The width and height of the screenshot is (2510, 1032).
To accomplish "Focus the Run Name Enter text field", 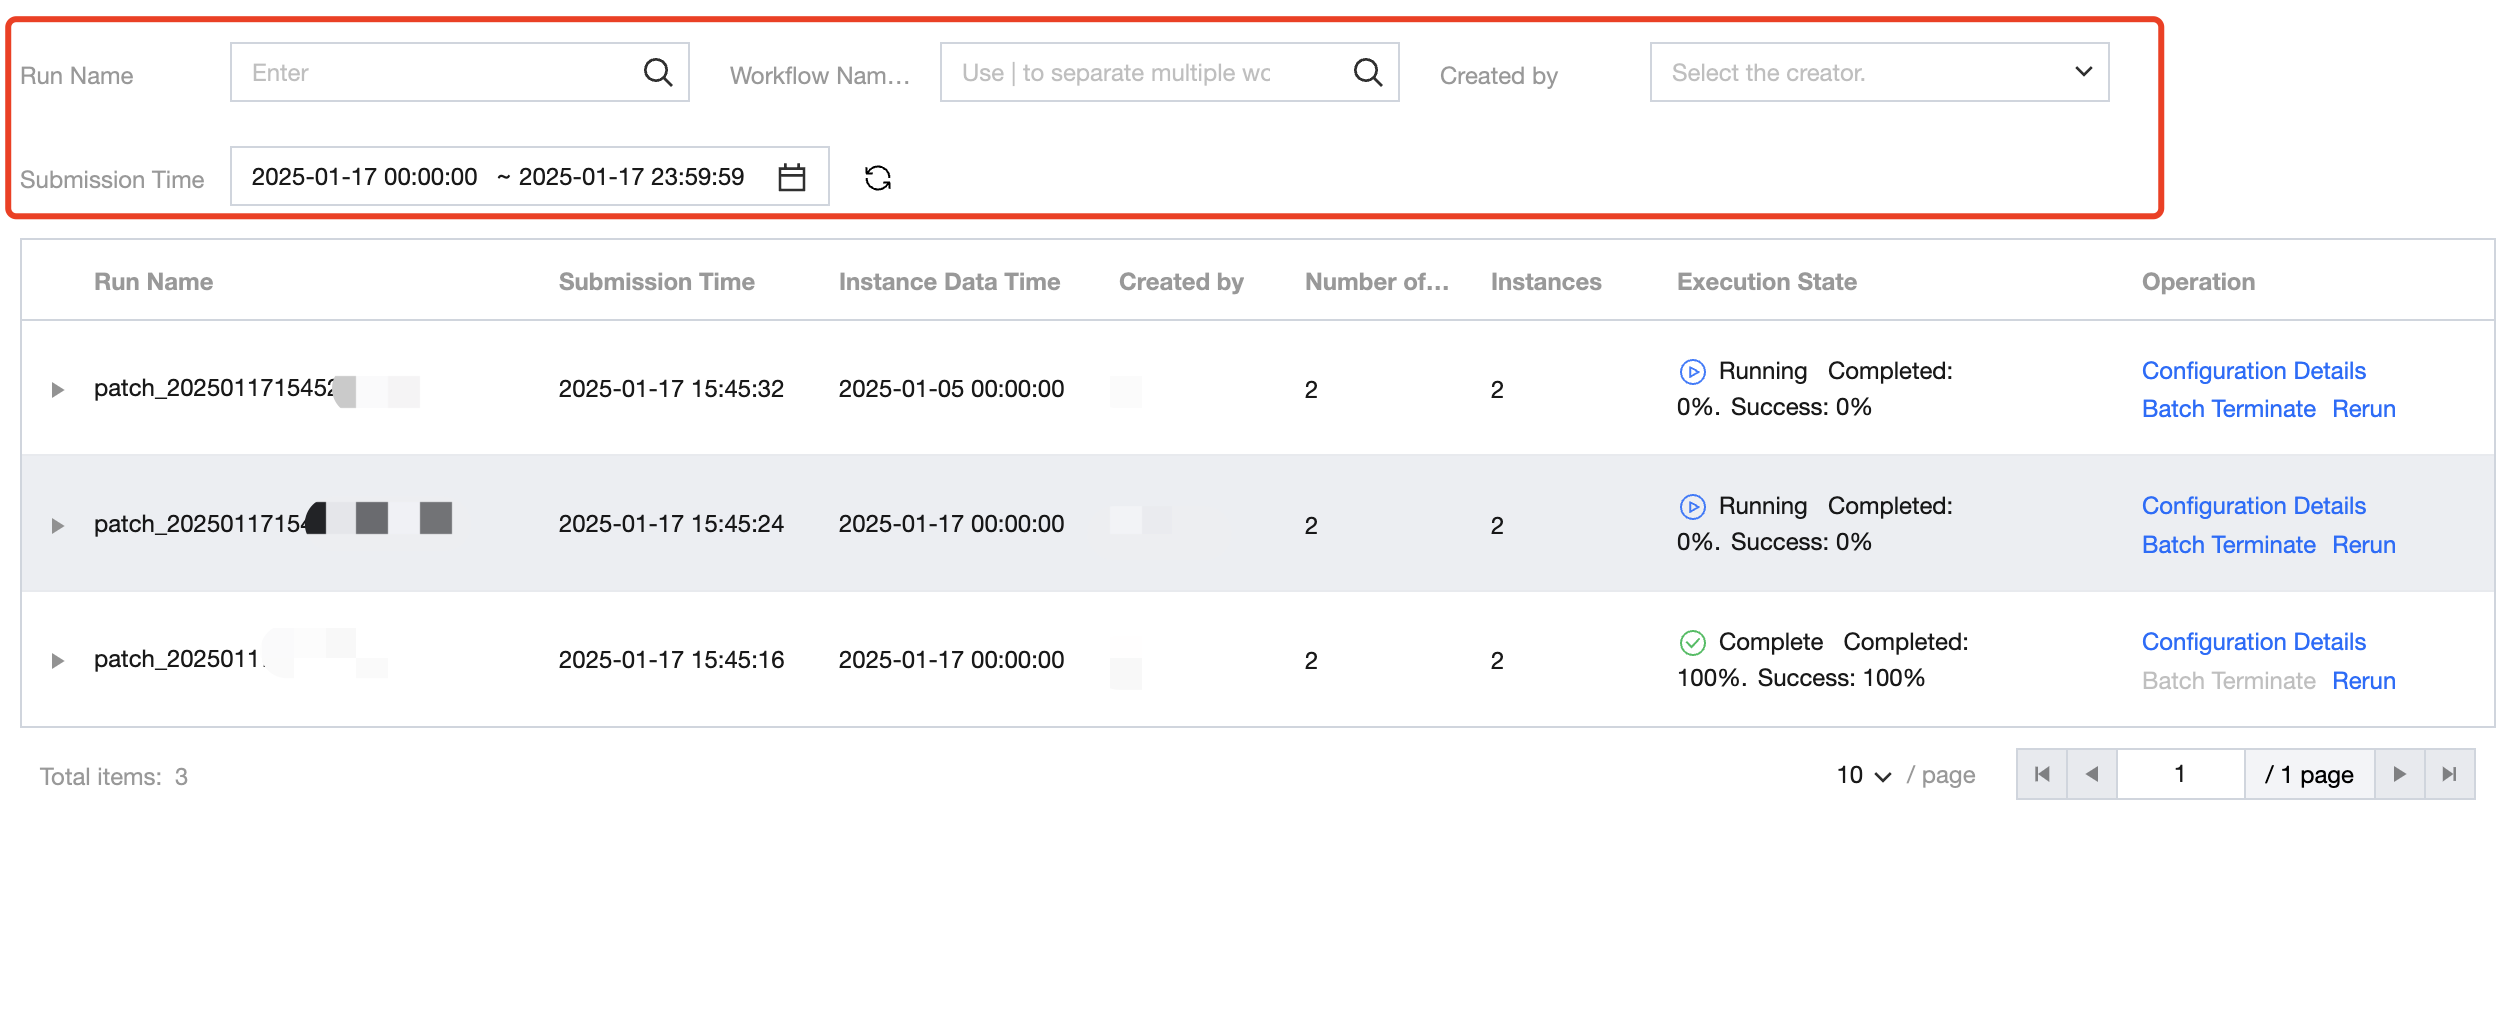I will (440, 72).
